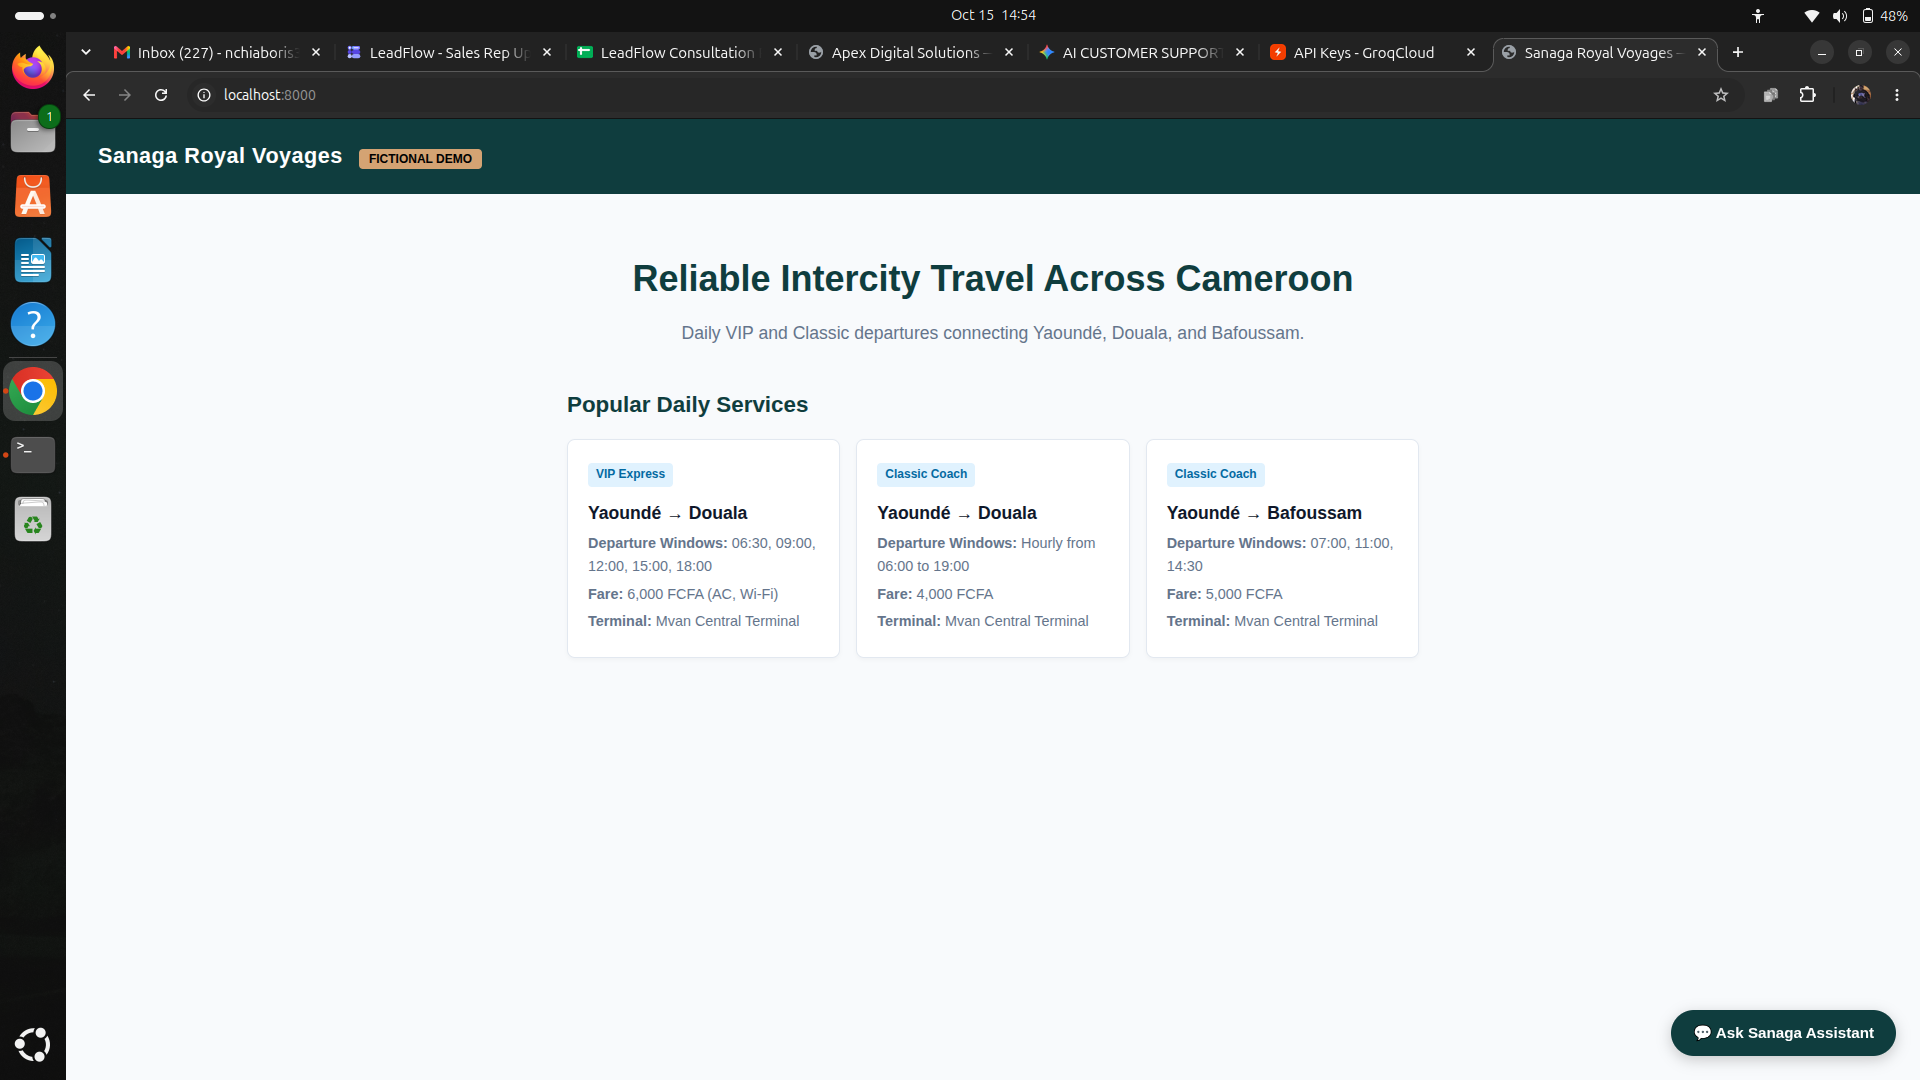Go back using the browser back arrow

pos(89,95)
